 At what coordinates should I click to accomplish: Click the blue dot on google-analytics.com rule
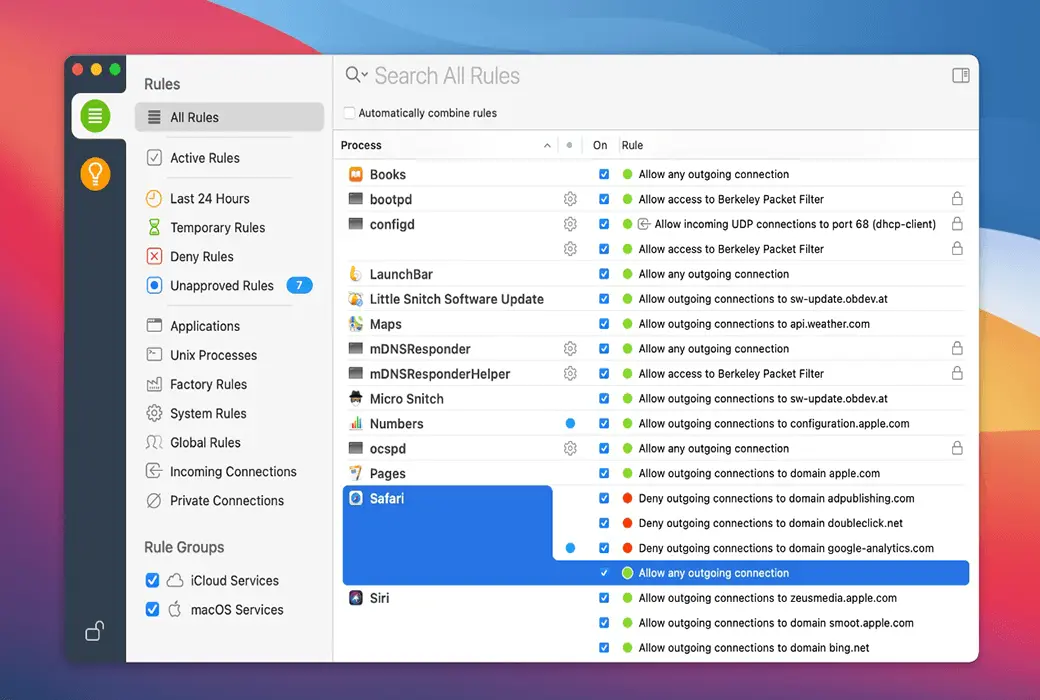(570, 548)
